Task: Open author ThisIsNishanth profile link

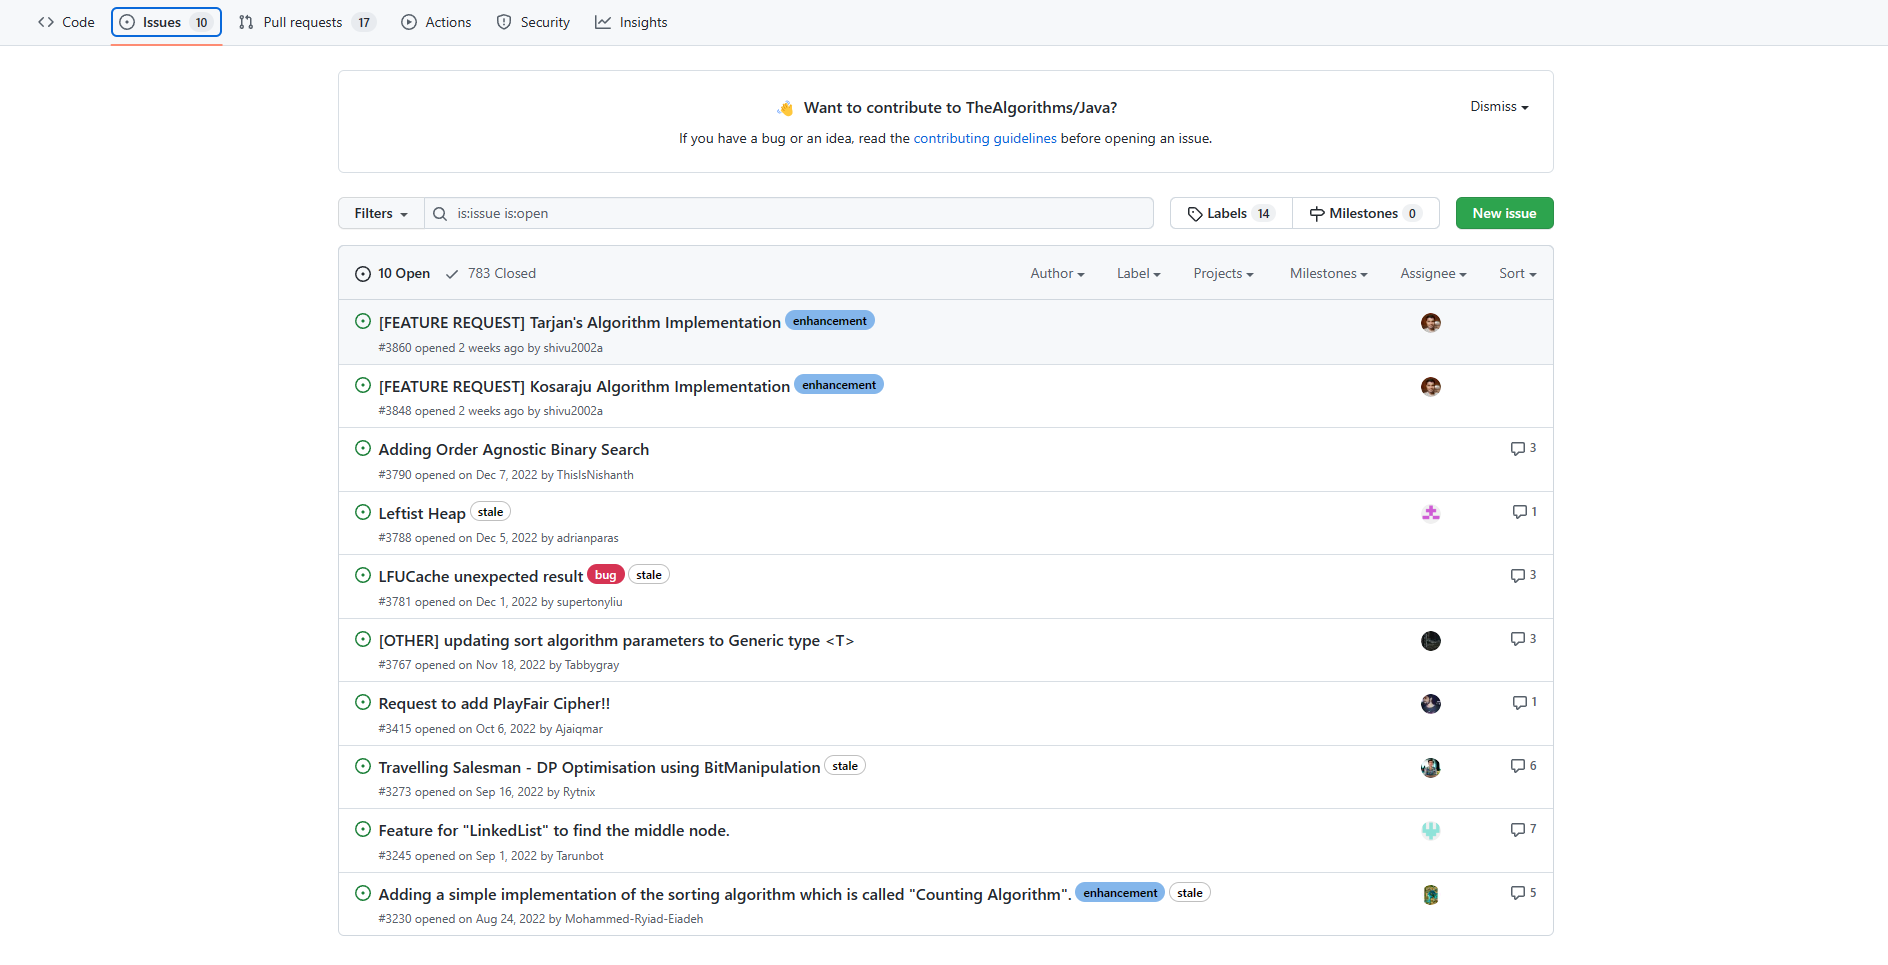Action: (595, 475)
